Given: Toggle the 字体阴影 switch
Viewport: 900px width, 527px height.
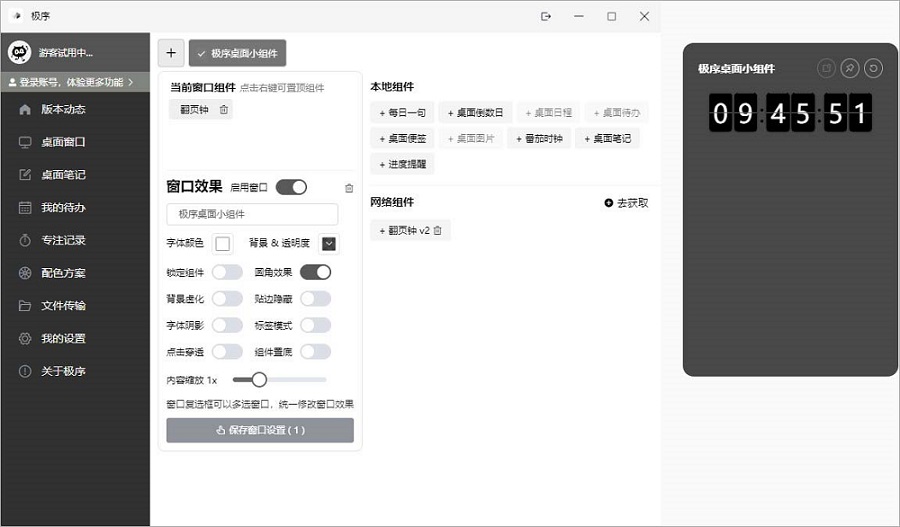Looking at the screenshot, I should click(x=227, y=326).
